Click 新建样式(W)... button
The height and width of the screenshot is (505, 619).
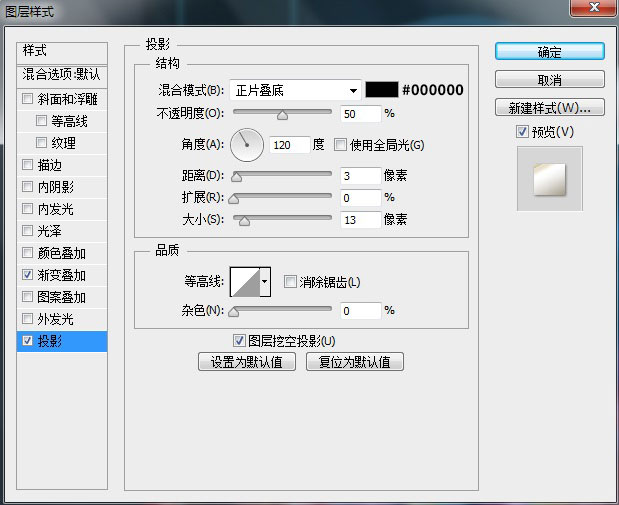pos(550,107)
